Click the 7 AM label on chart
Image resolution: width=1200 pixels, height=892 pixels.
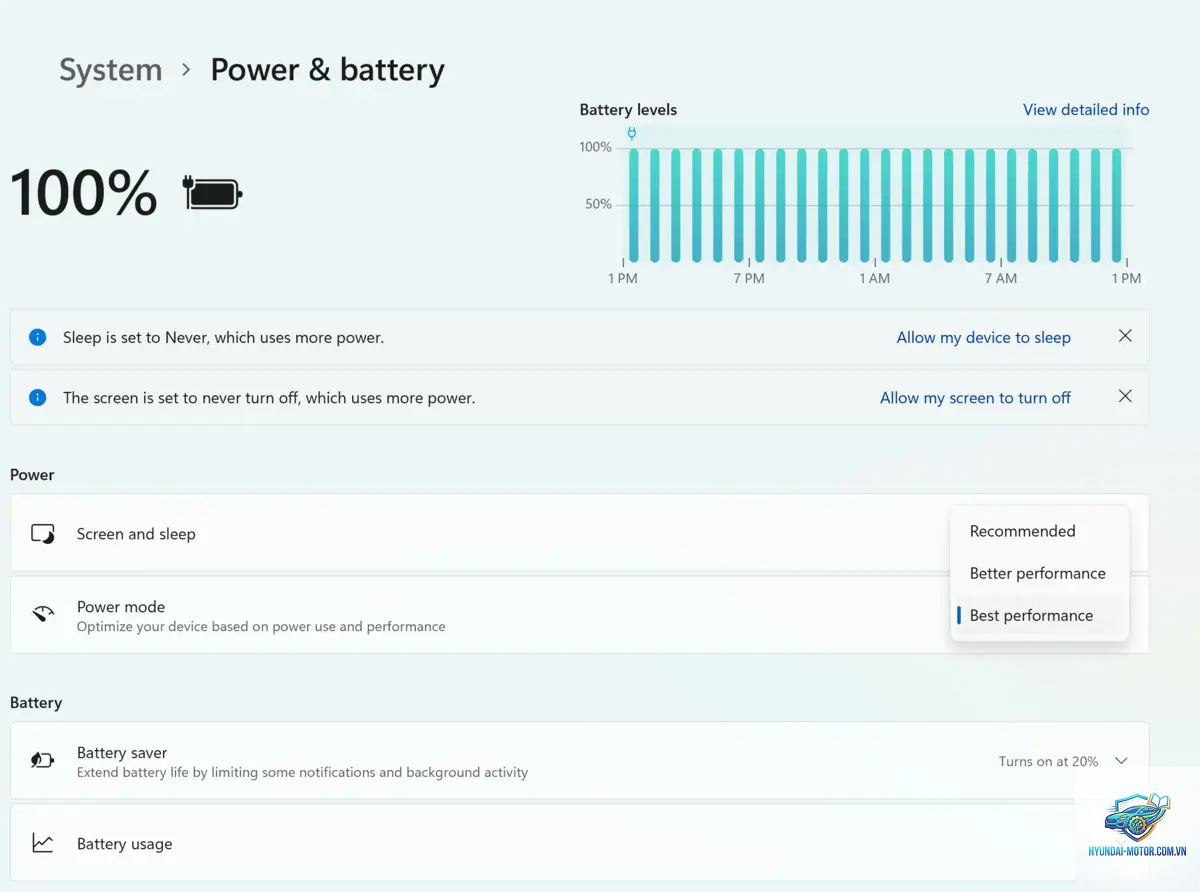pos(1000,278)
